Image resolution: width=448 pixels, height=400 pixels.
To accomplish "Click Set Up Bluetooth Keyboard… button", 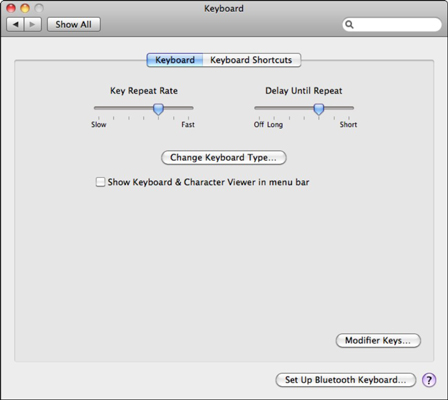I will click(346, 380).
